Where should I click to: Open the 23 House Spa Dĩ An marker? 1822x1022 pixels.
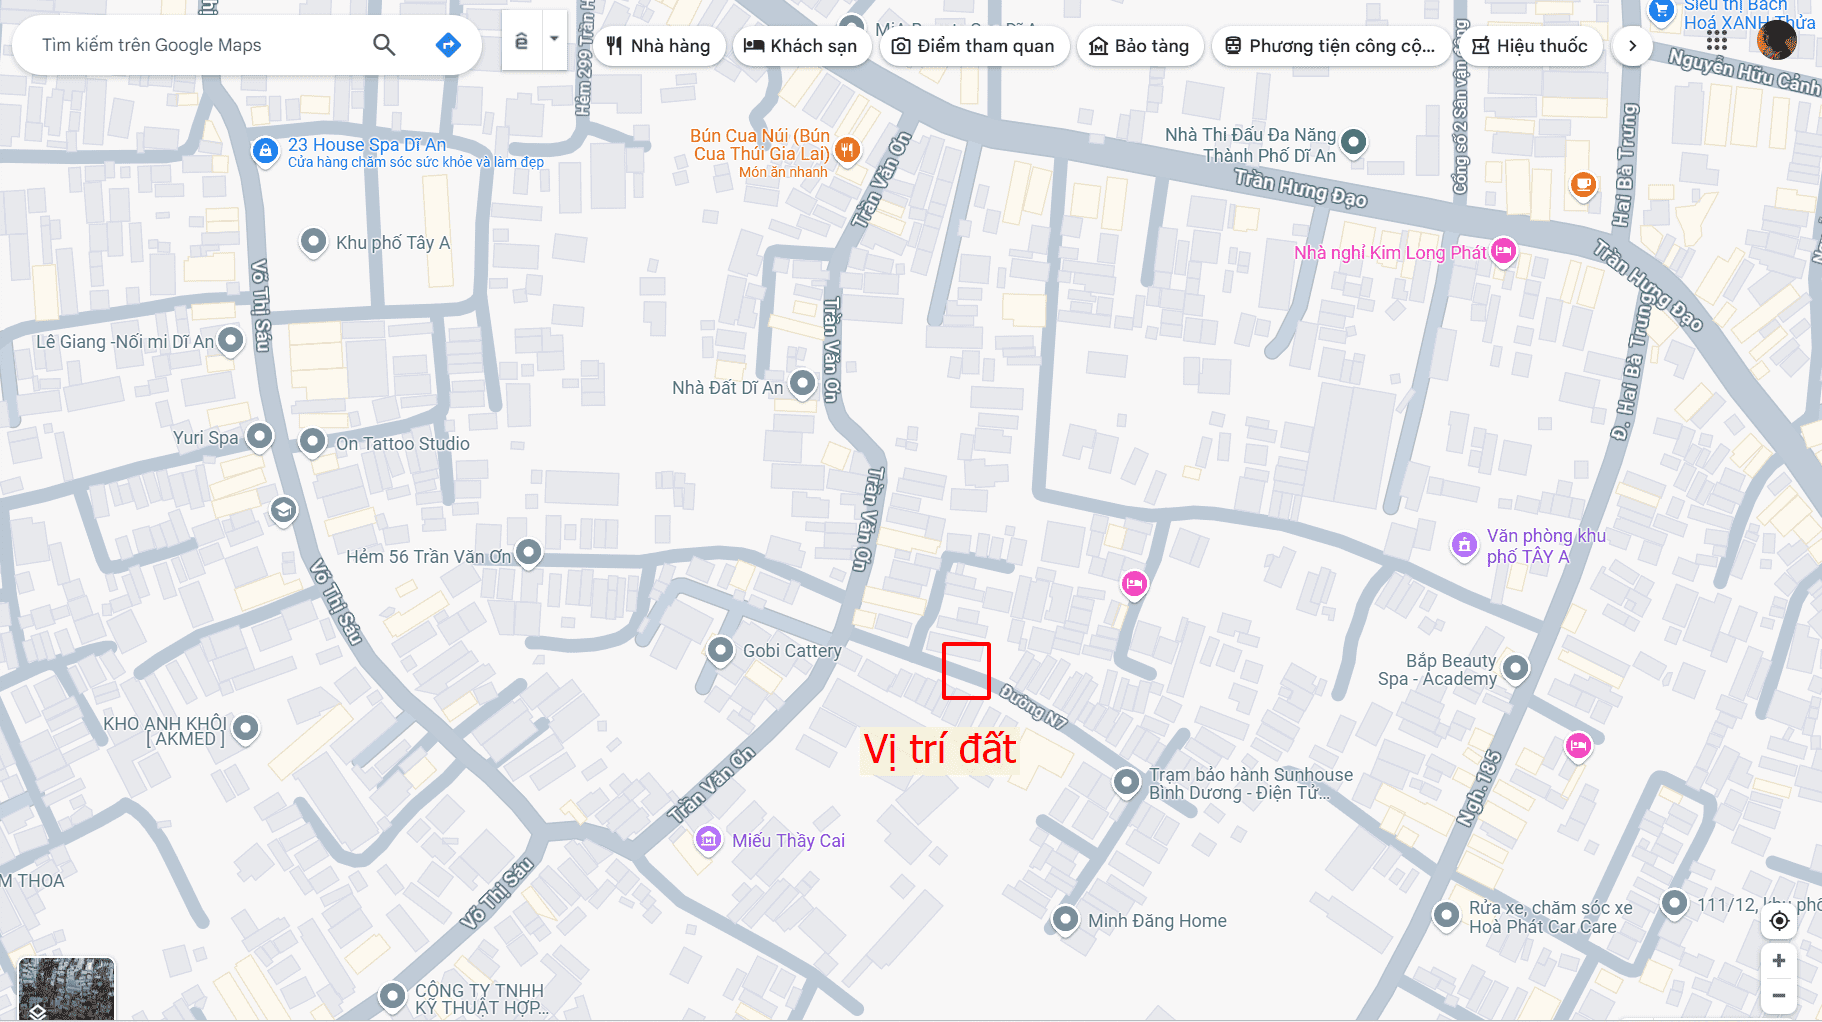265,151
